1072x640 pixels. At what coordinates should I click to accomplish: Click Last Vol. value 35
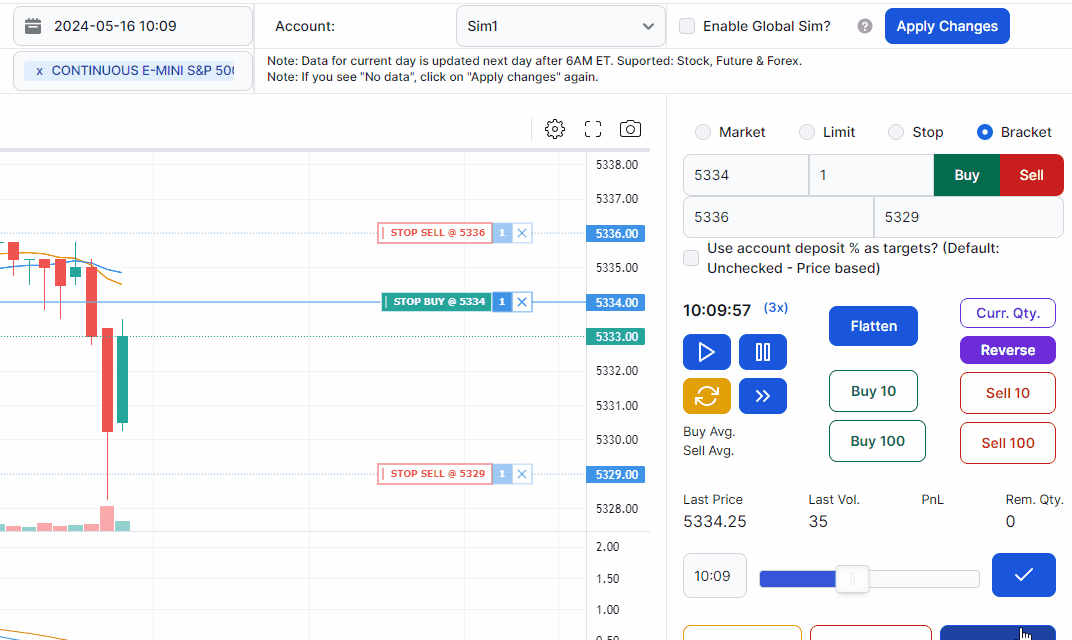pyautogui.click(x=818, y=522)
